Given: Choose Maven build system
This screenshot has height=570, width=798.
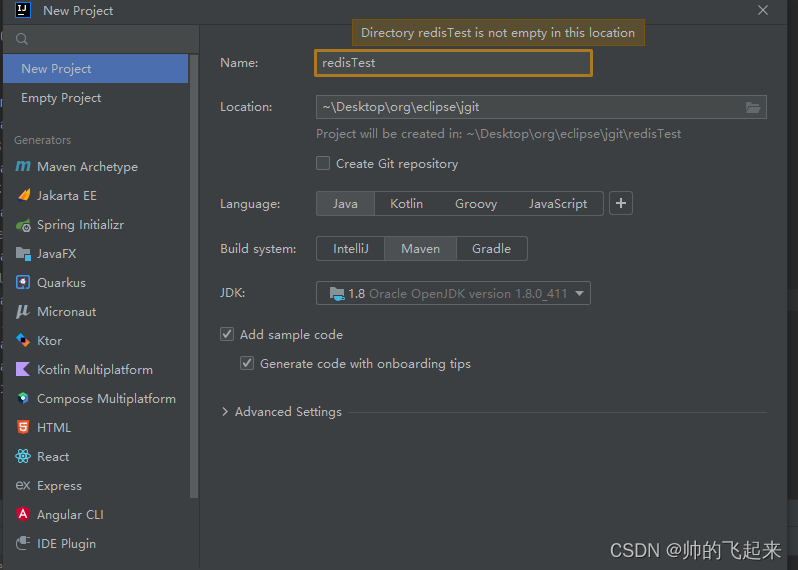Looking at the screenshot, I should point(420,249).
